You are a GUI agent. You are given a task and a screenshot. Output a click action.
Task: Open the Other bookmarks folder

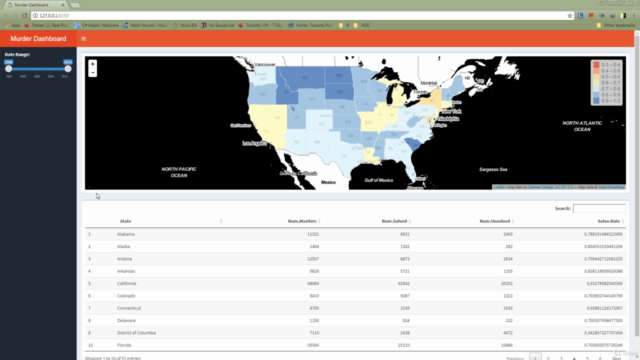click(x=616, y=25)
